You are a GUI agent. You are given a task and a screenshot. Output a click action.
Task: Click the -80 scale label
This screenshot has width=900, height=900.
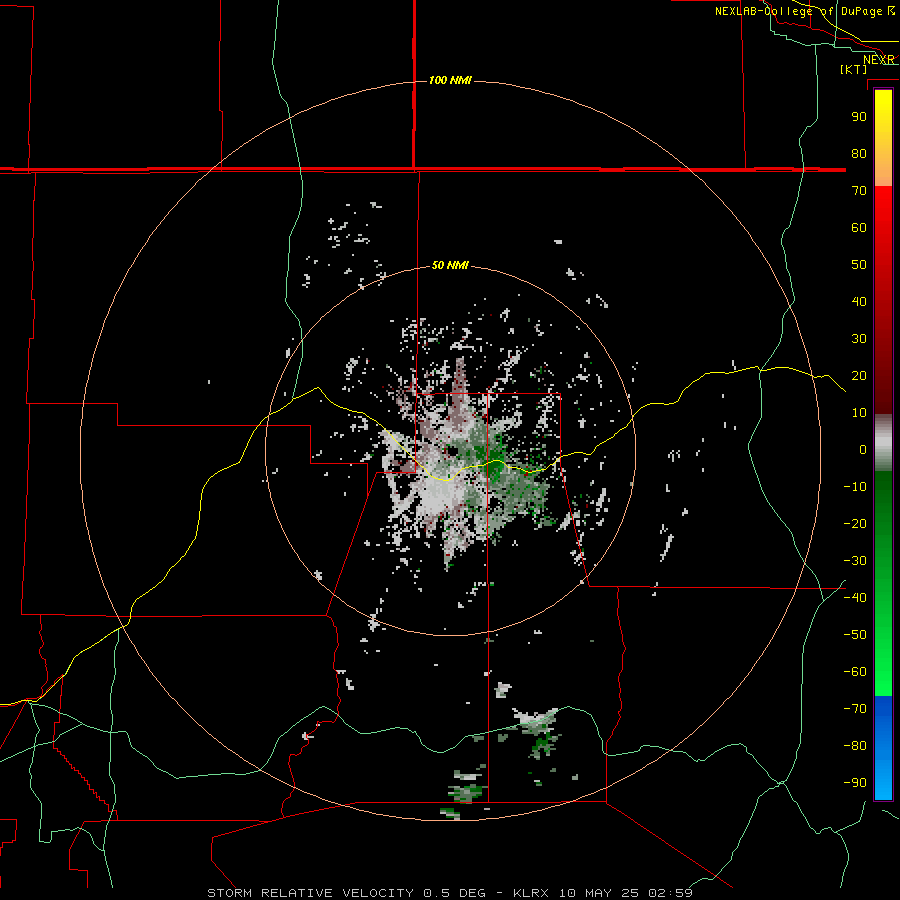click(x=855, y=746)
